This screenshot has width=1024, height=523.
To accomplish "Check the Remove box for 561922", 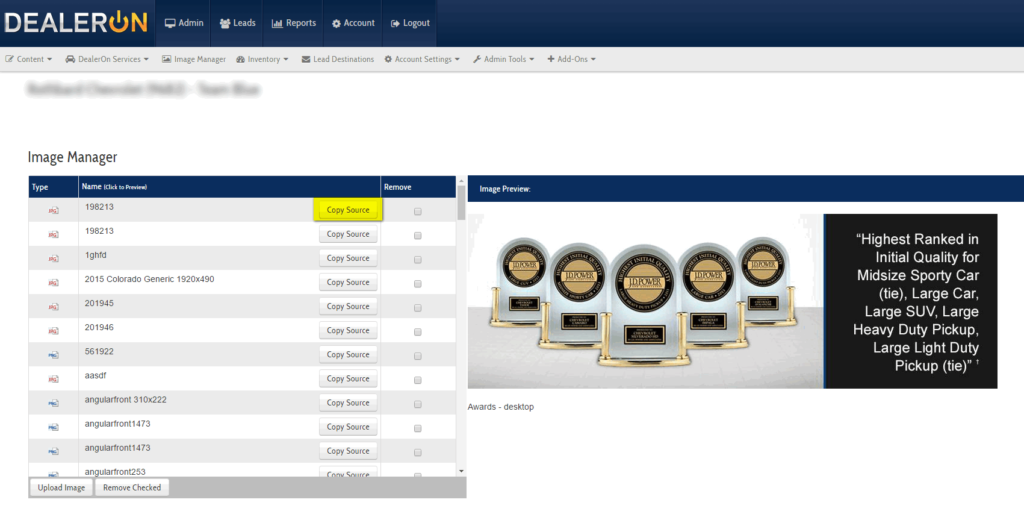I will (418, 356).
